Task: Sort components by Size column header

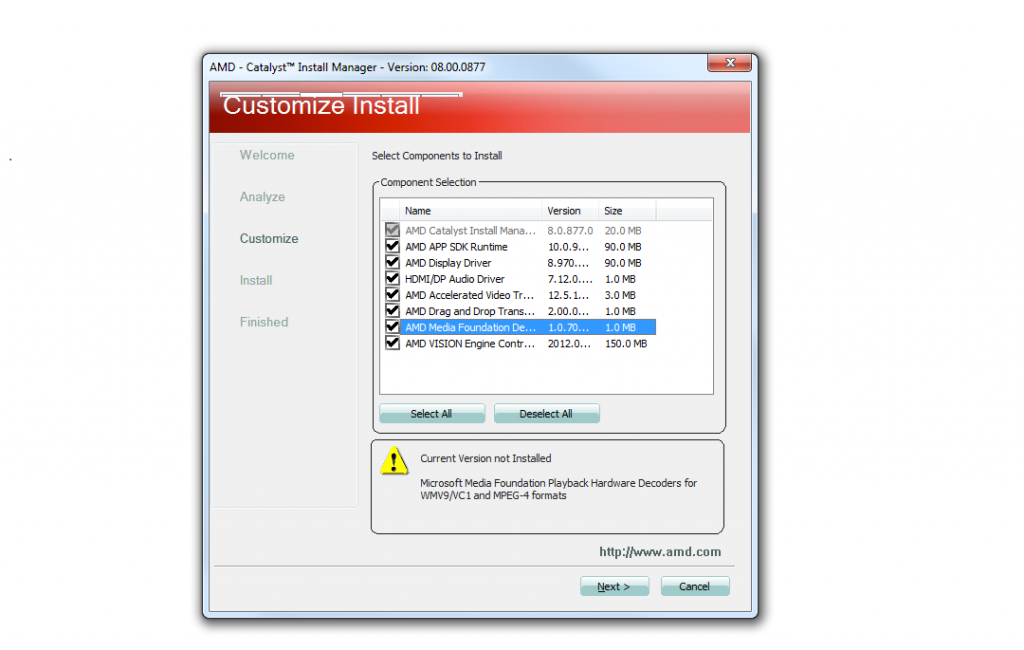Action: pos(627,210)
